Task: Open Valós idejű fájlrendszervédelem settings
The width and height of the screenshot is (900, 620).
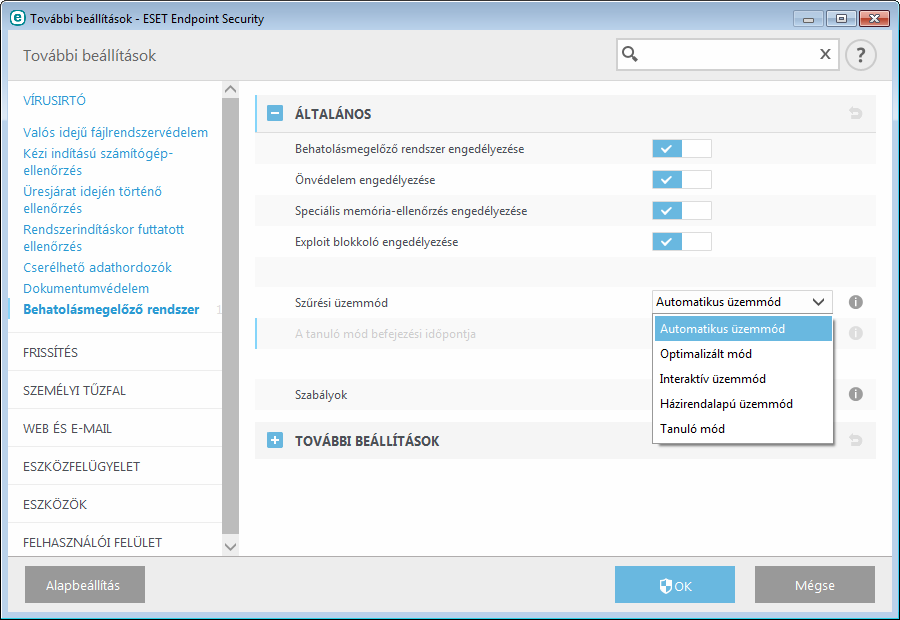Action: 115,133
